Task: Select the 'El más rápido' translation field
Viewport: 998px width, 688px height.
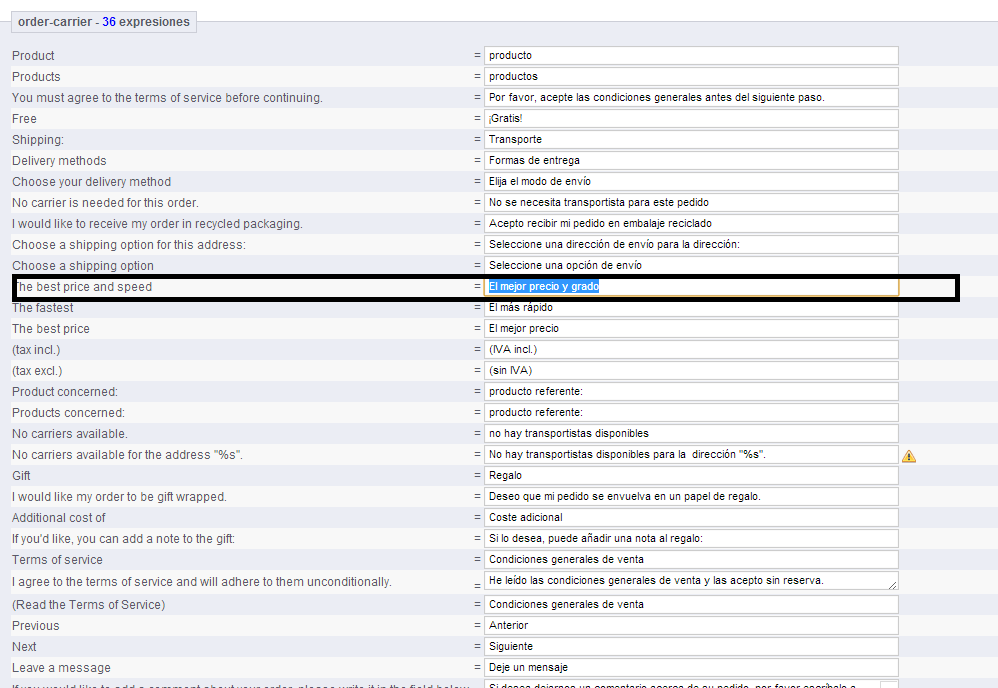Action: 690,308
